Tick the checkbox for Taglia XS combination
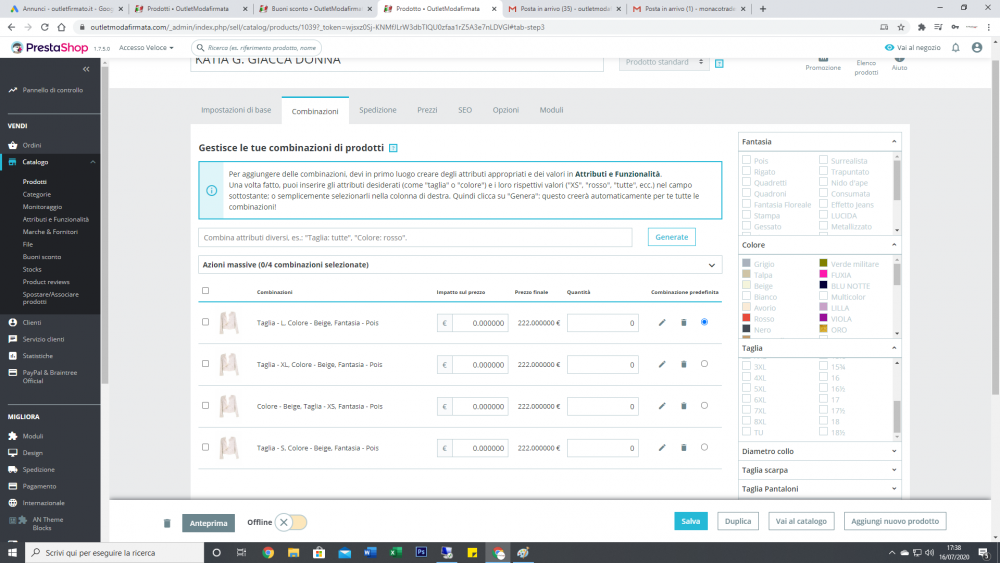The height and width of the screenshot is (563, 1000). point(205,406)
